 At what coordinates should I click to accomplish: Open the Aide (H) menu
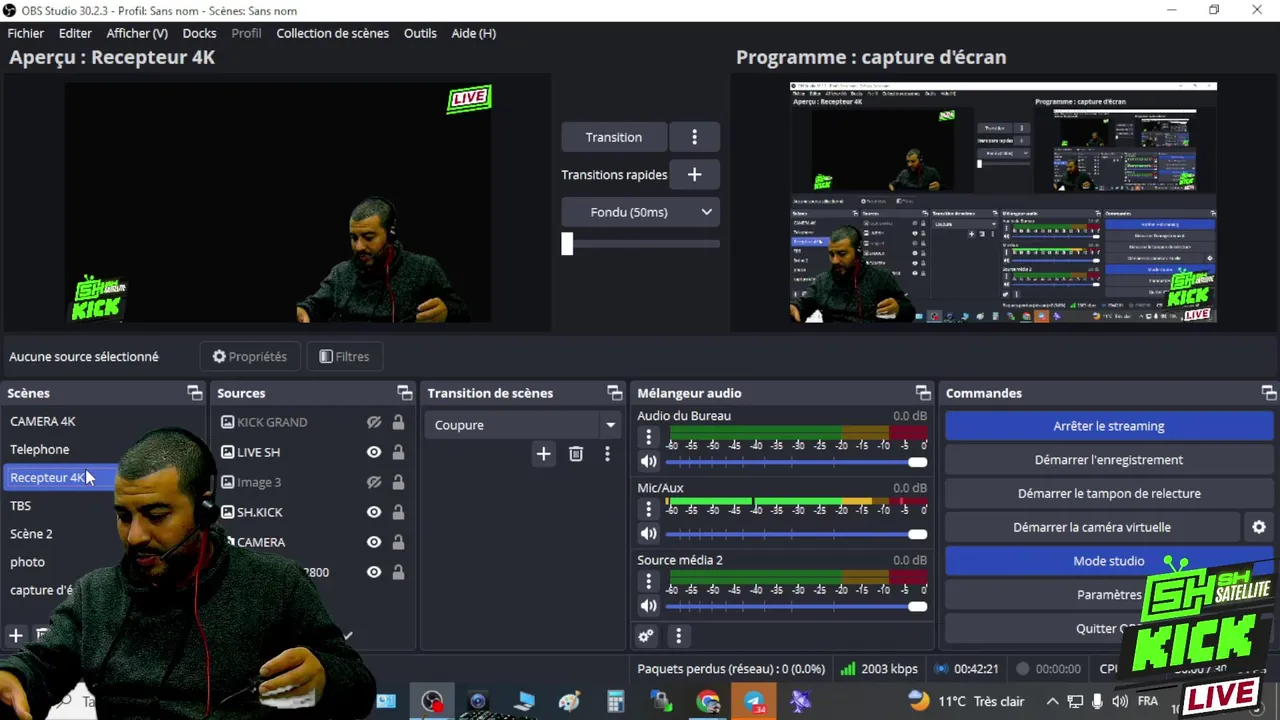(473, 33)
